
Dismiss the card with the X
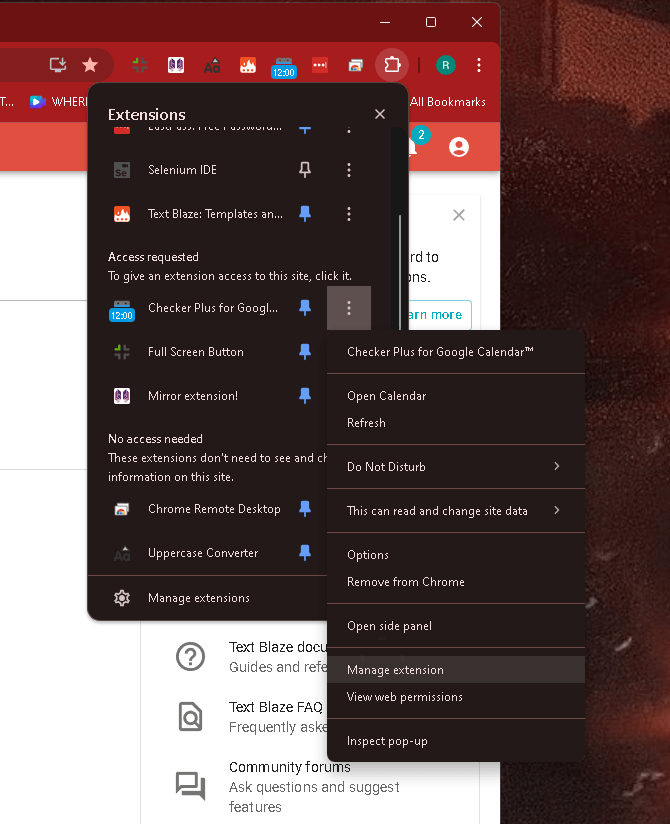(x=459, y=215)
